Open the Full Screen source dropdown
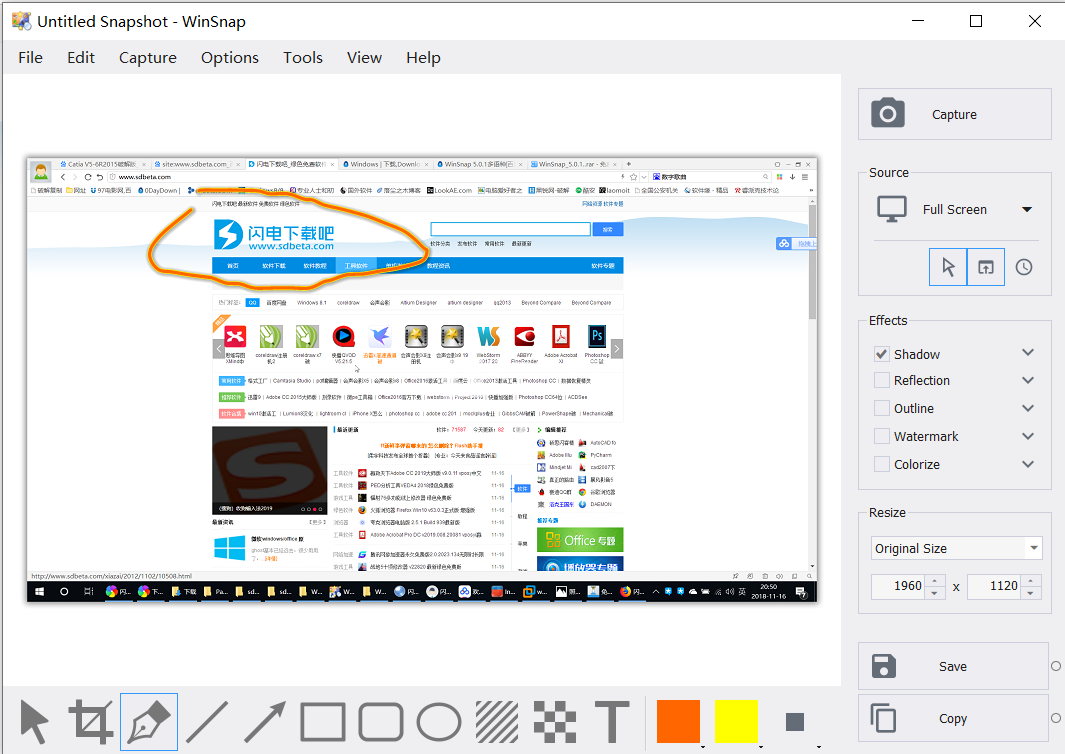This screenshot has height=754, width=1065. pyautogui.click(x=1027, y=209)
